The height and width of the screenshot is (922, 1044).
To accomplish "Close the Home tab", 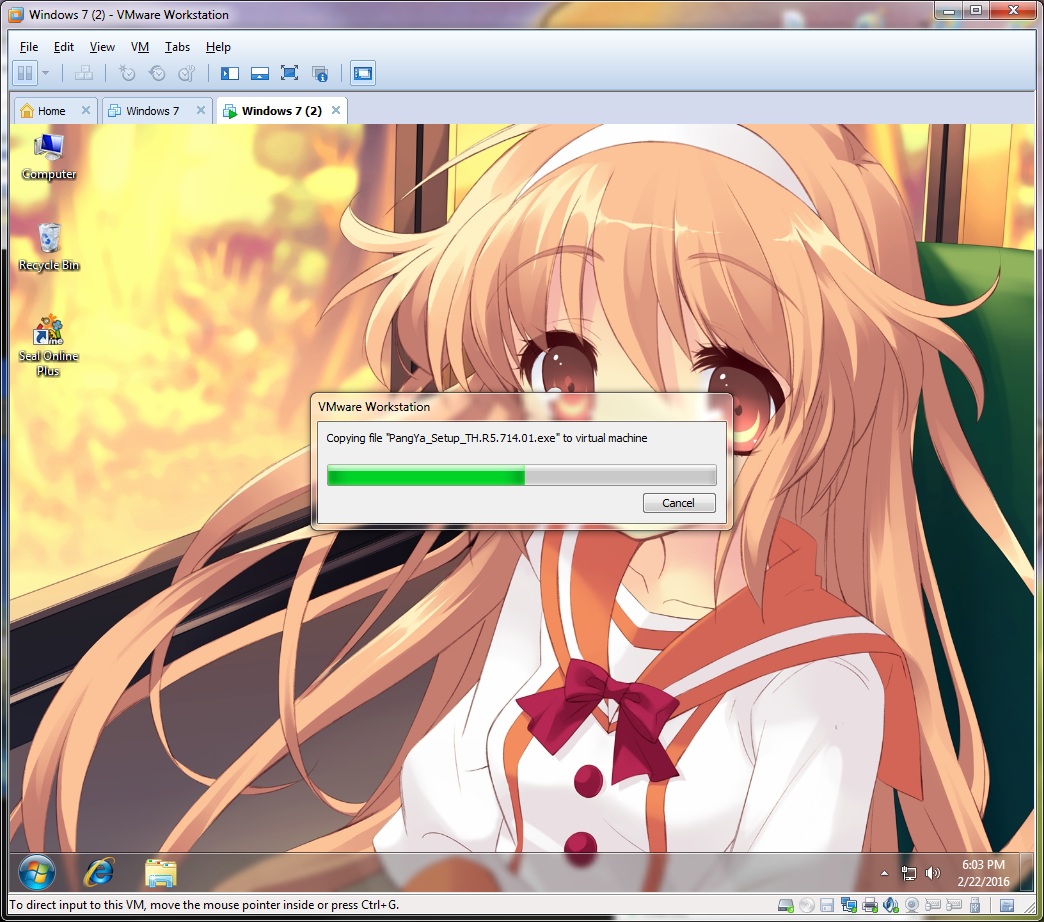I will coord(86,111).
